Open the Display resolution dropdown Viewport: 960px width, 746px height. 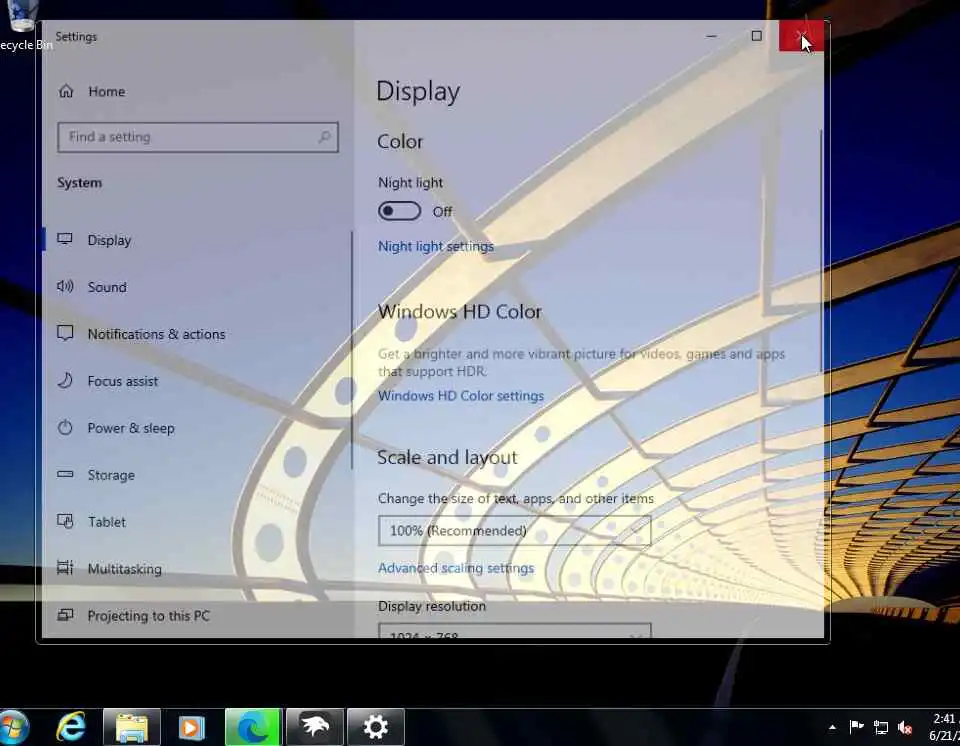514,631
